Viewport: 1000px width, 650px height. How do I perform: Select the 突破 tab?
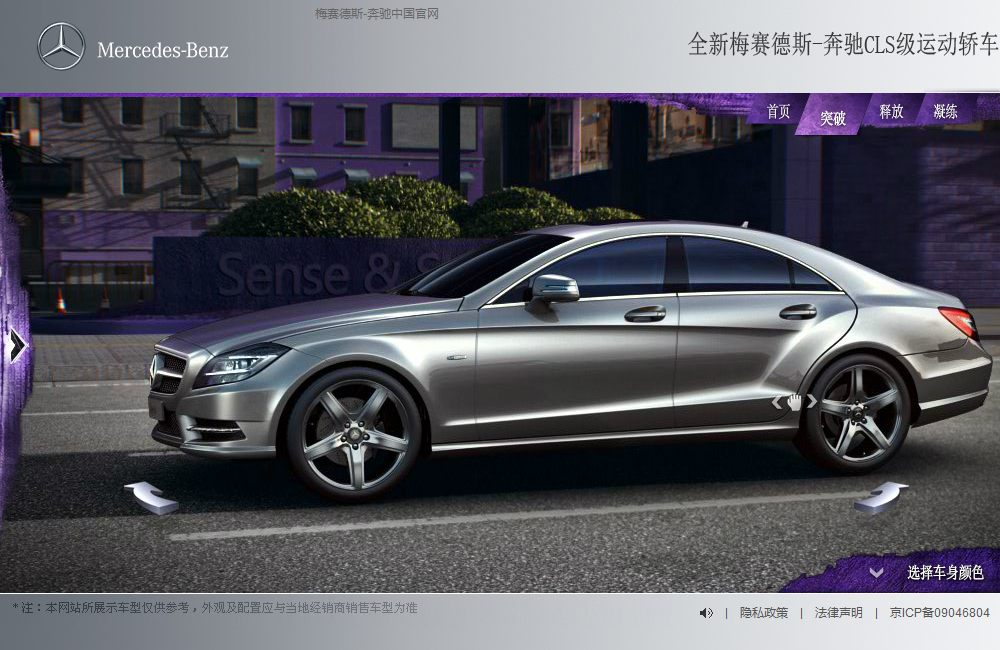[832, 118]
